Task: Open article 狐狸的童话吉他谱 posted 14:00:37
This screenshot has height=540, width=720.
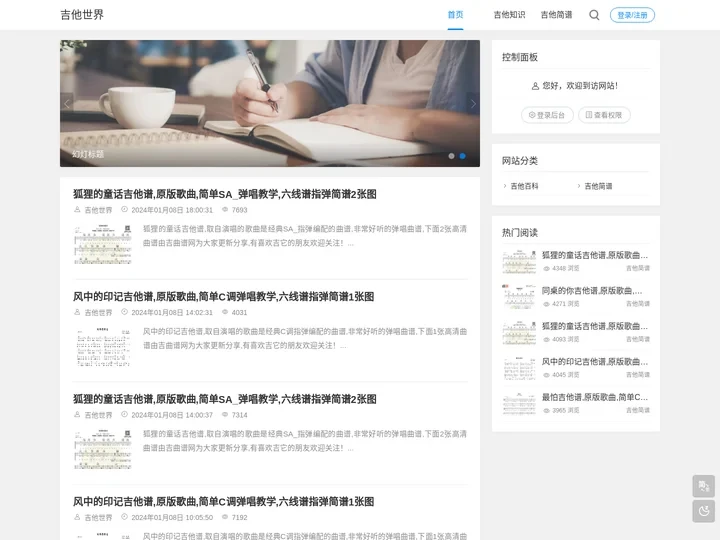Action: coord(225,399)
